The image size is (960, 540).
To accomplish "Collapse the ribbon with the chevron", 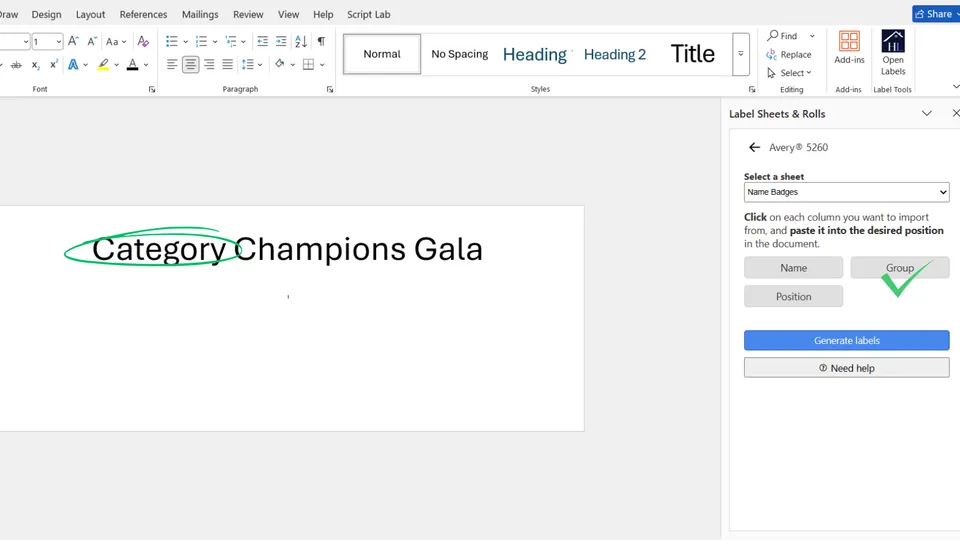I will [x=956, y=87].
